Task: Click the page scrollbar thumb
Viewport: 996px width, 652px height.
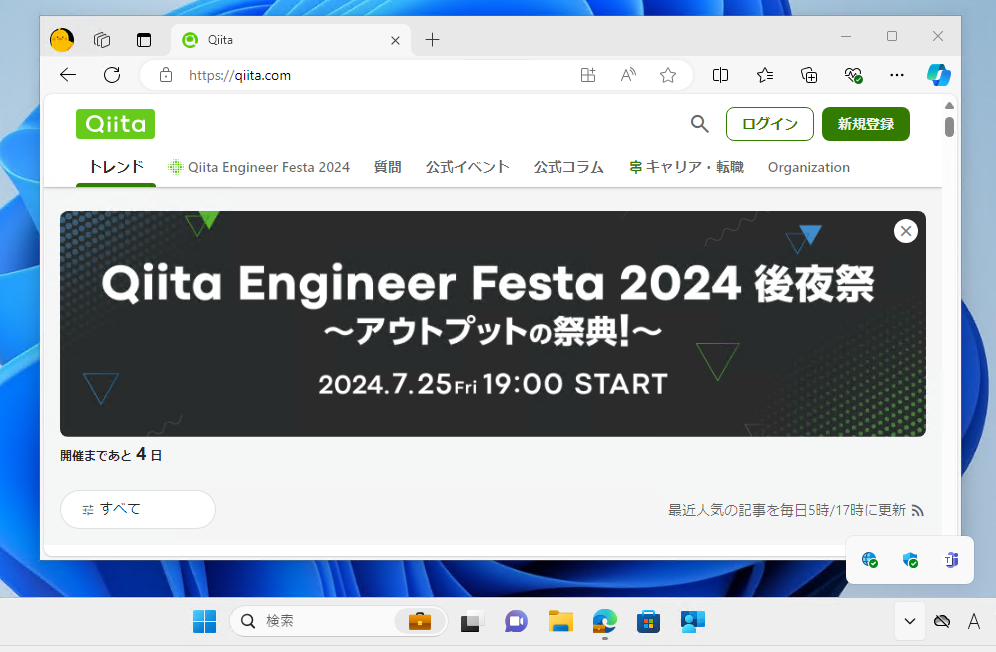Action: (949, 127)
